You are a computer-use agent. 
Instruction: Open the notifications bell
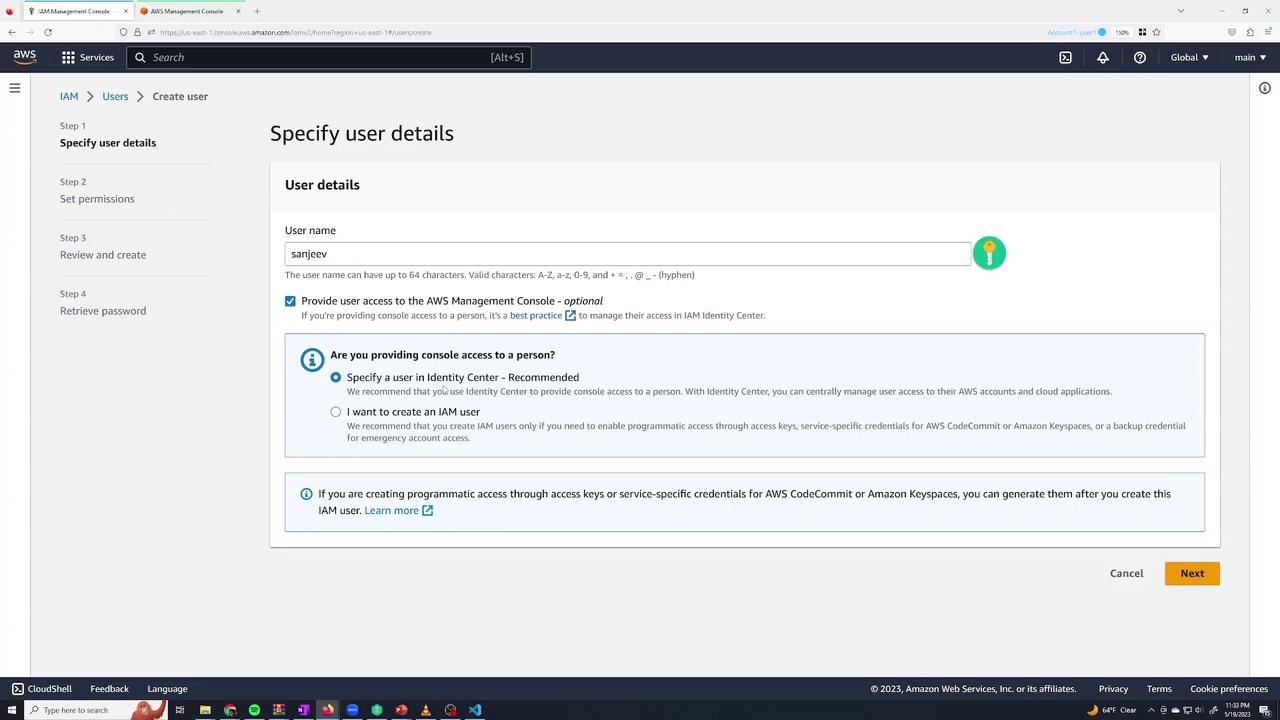coord(1103,57)
